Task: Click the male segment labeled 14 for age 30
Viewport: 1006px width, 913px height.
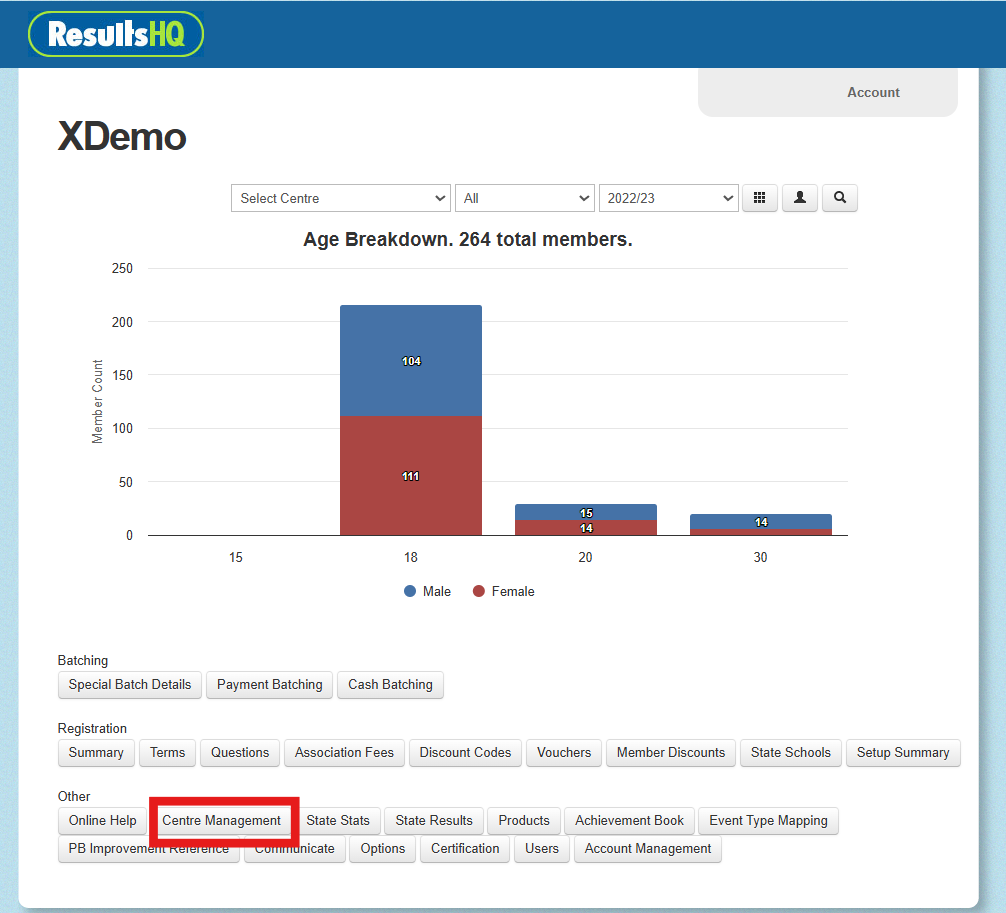Action: pos(761,522)
